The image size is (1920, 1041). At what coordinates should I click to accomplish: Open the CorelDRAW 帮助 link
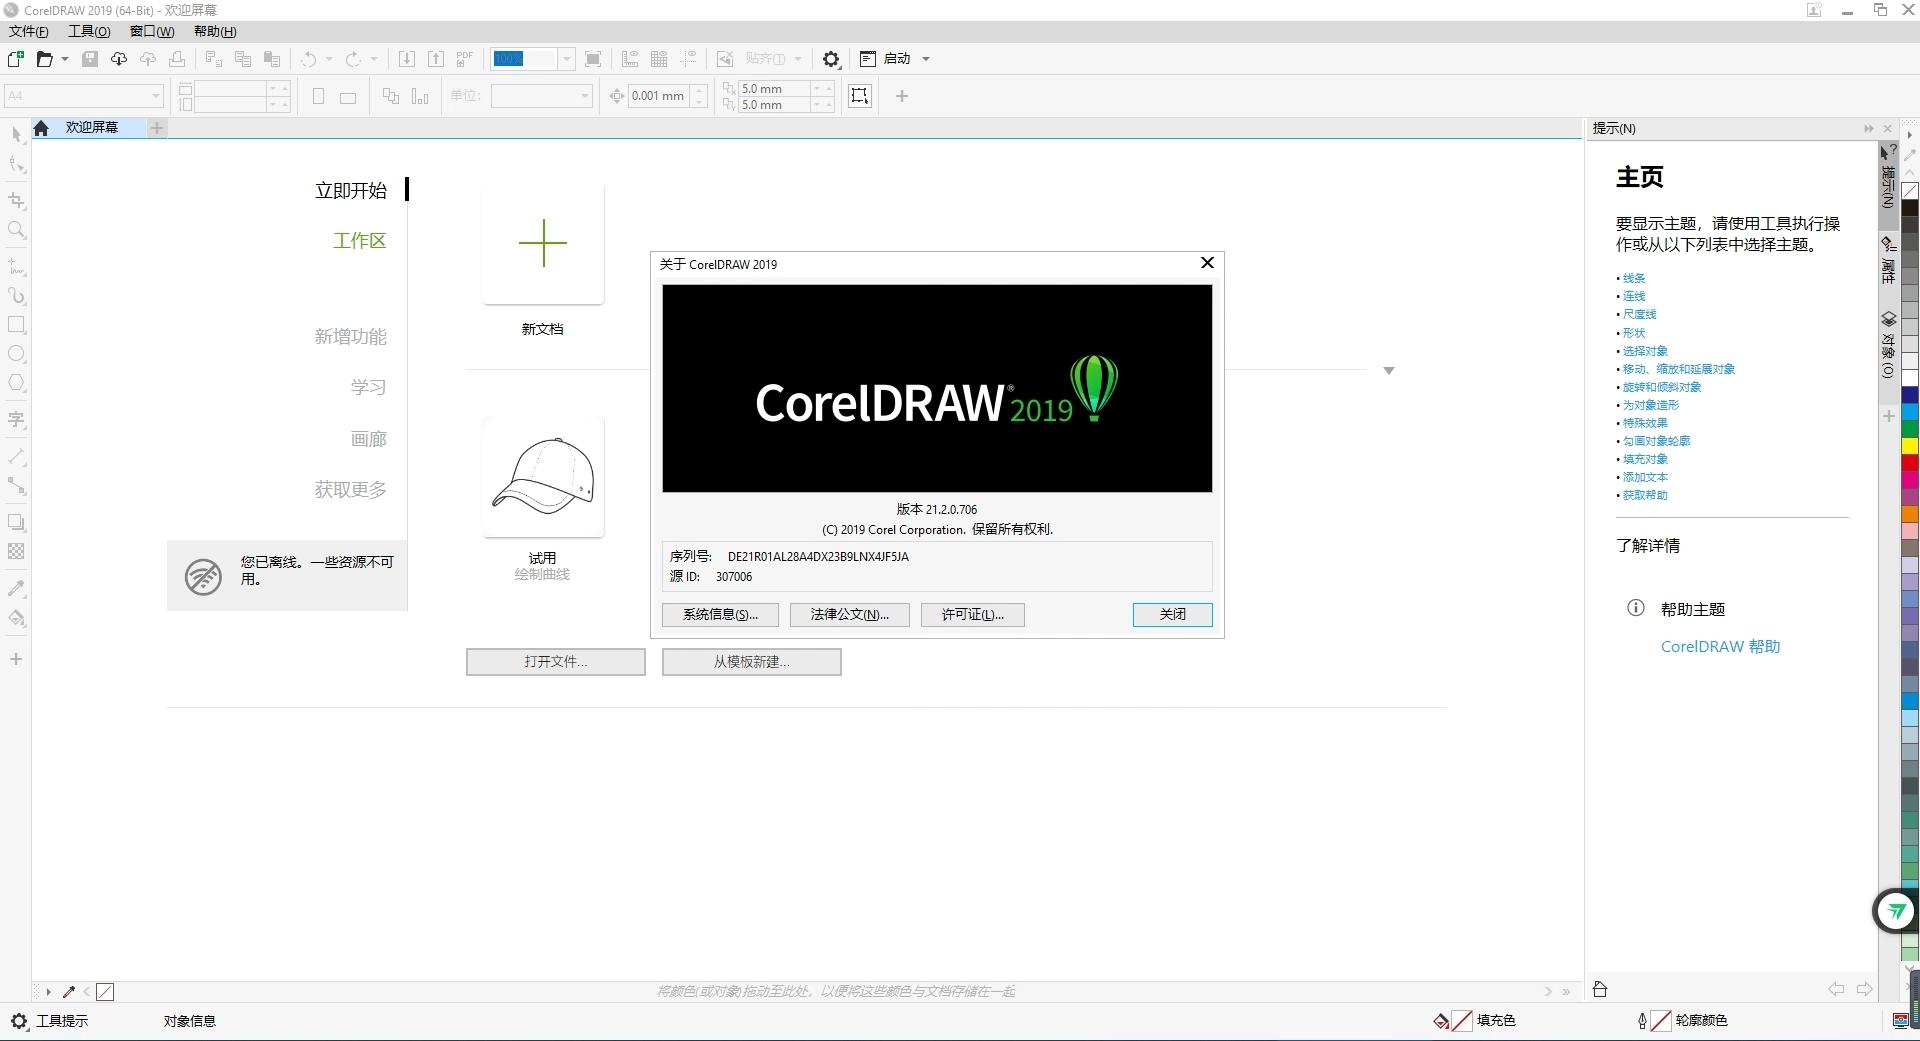[1721, 647]
